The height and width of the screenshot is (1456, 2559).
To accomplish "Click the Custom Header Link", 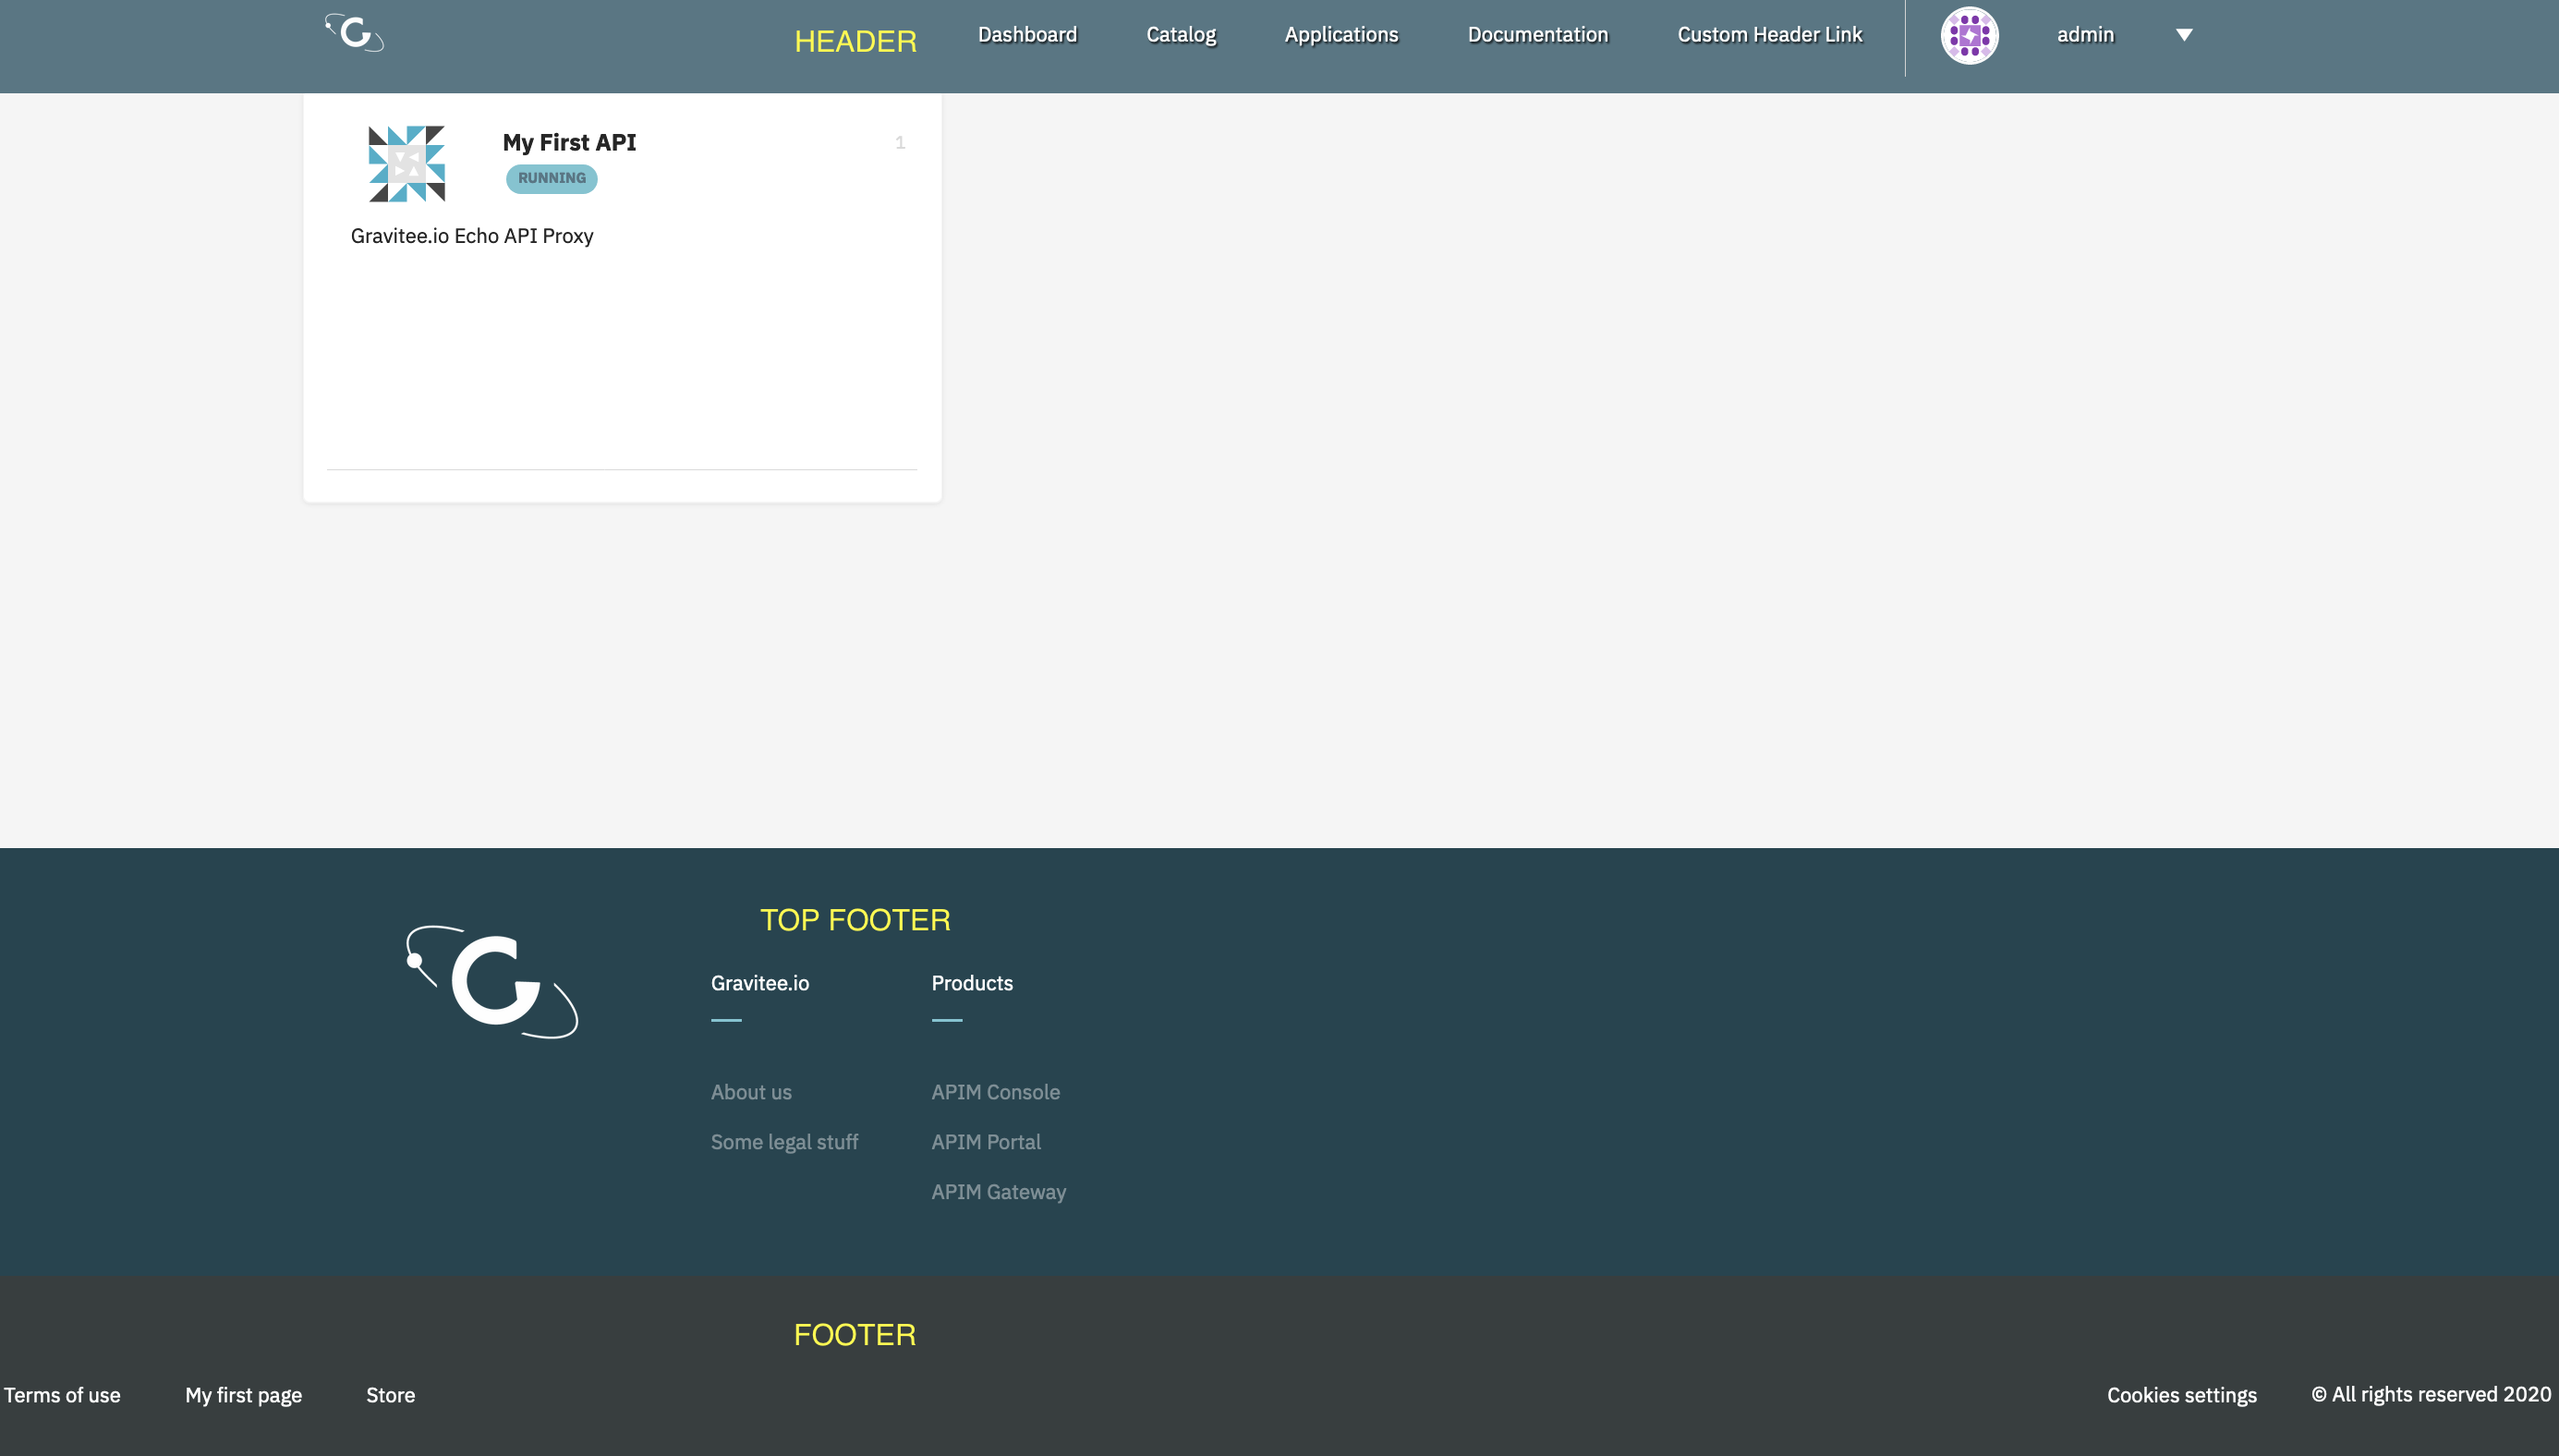I will pyautogui.click(x=1769, y=35).
